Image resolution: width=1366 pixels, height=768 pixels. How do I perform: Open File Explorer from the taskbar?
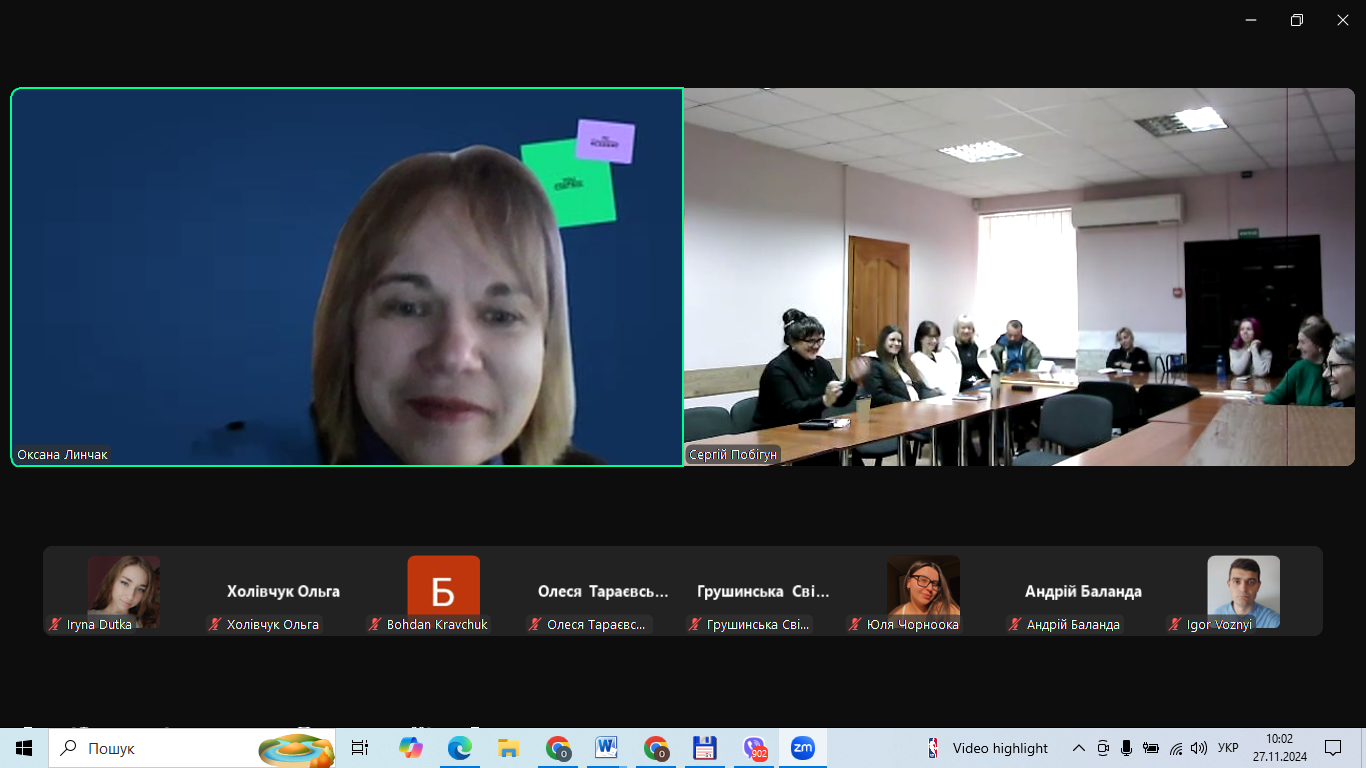508,748
